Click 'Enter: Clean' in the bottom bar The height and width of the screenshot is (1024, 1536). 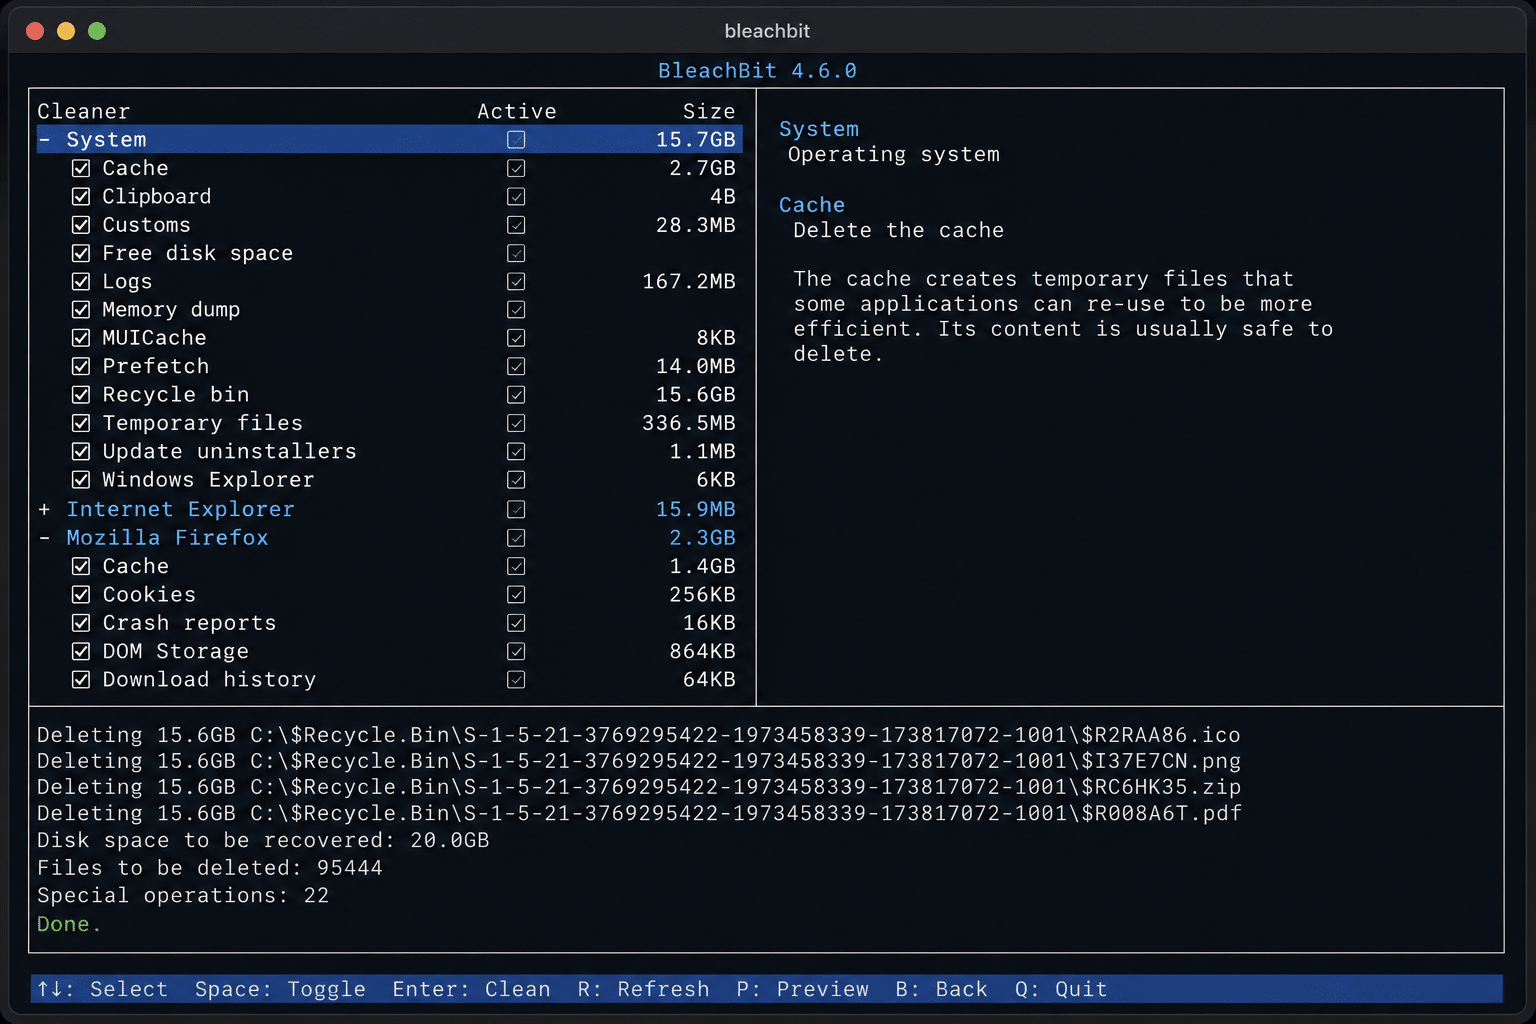(471, 989)
